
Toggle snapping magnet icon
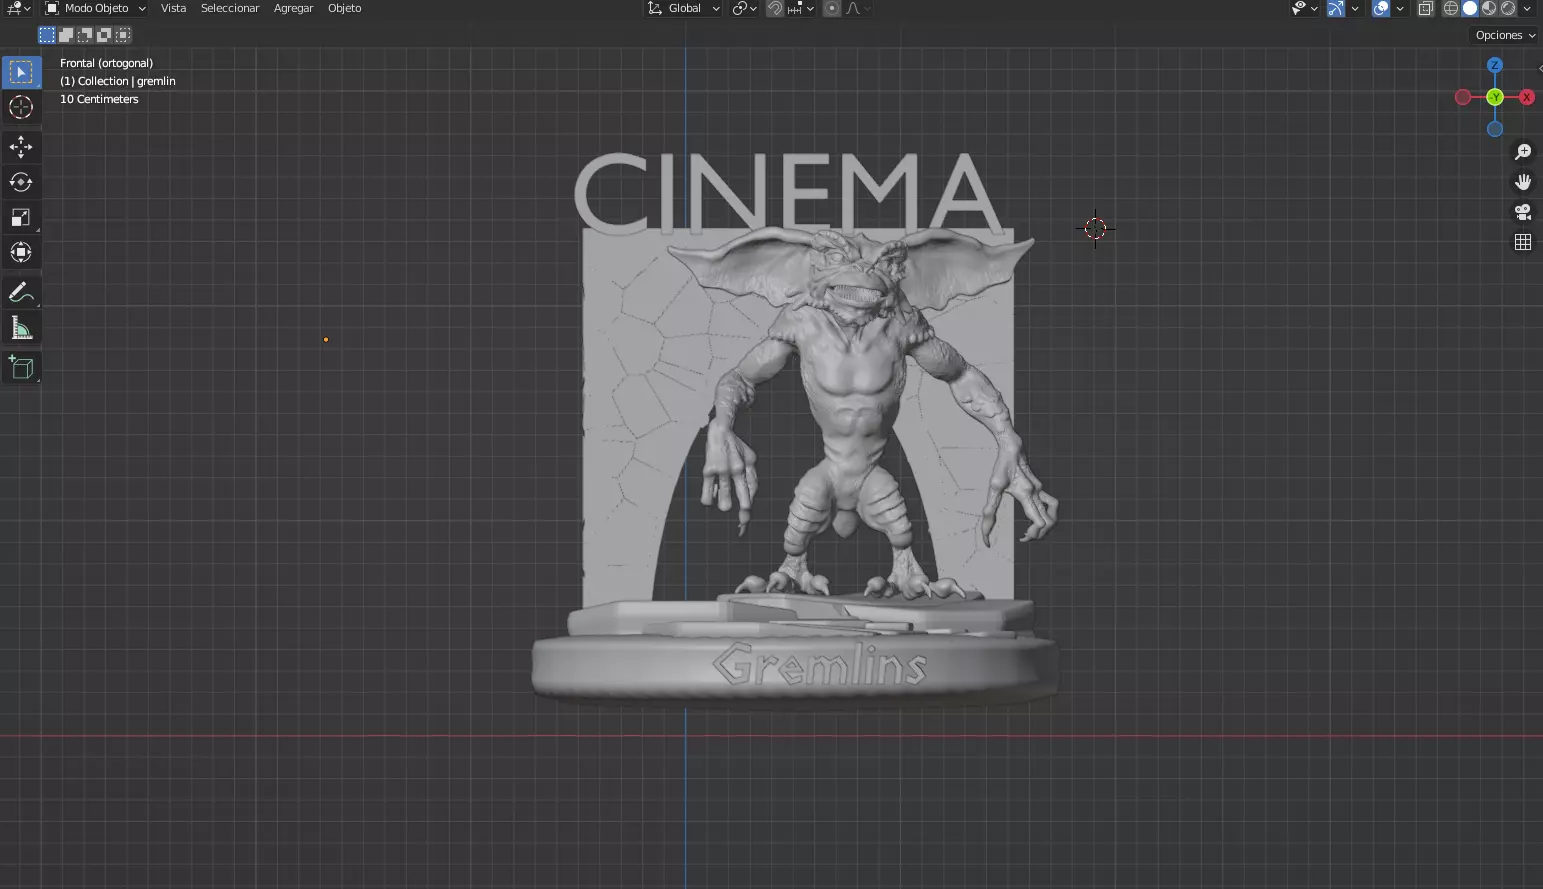[x=775, y=8]
